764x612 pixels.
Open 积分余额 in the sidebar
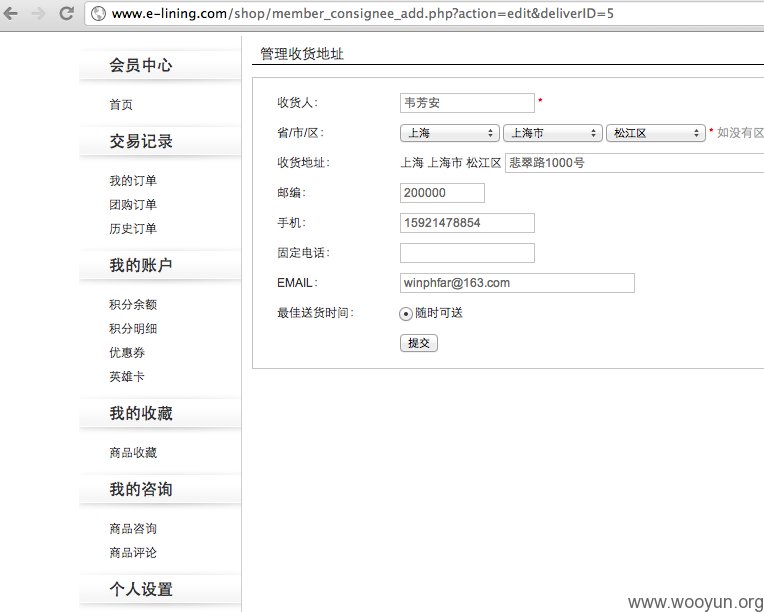coord(133,305)
